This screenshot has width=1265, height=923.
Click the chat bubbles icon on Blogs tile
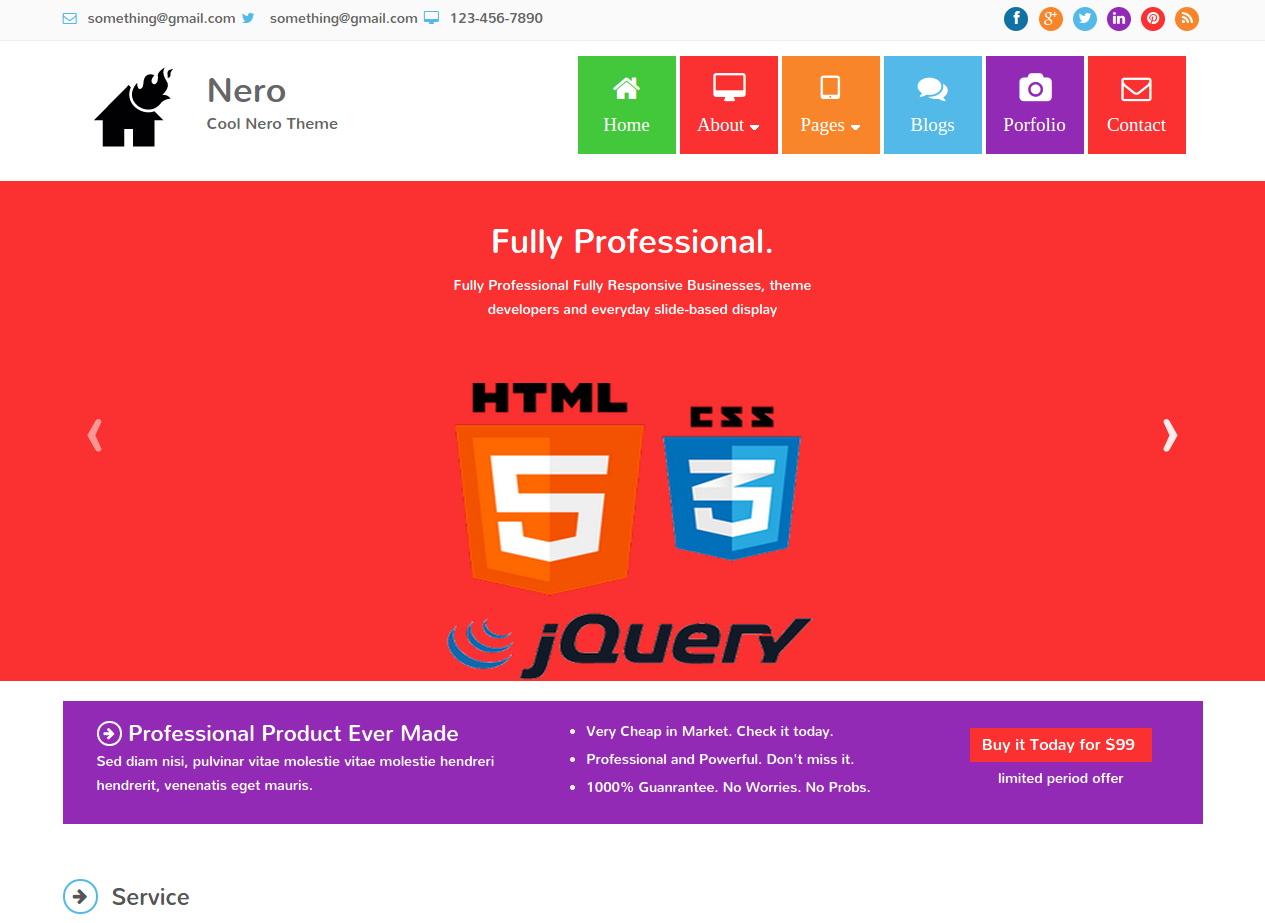click(932, 89)
